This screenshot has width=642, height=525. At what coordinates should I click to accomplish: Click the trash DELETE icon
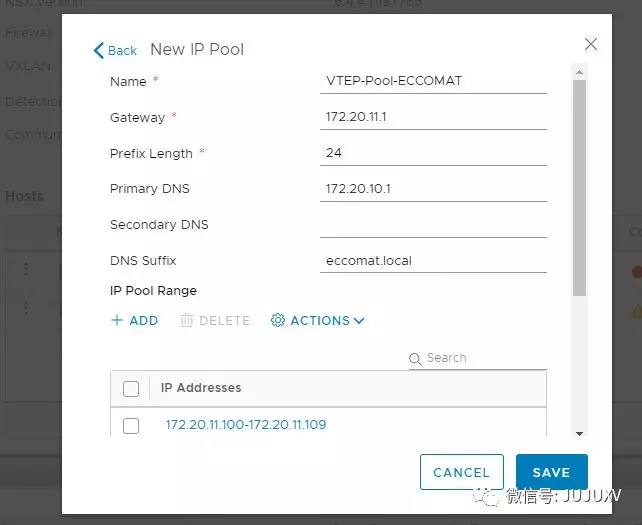(187, 321)
